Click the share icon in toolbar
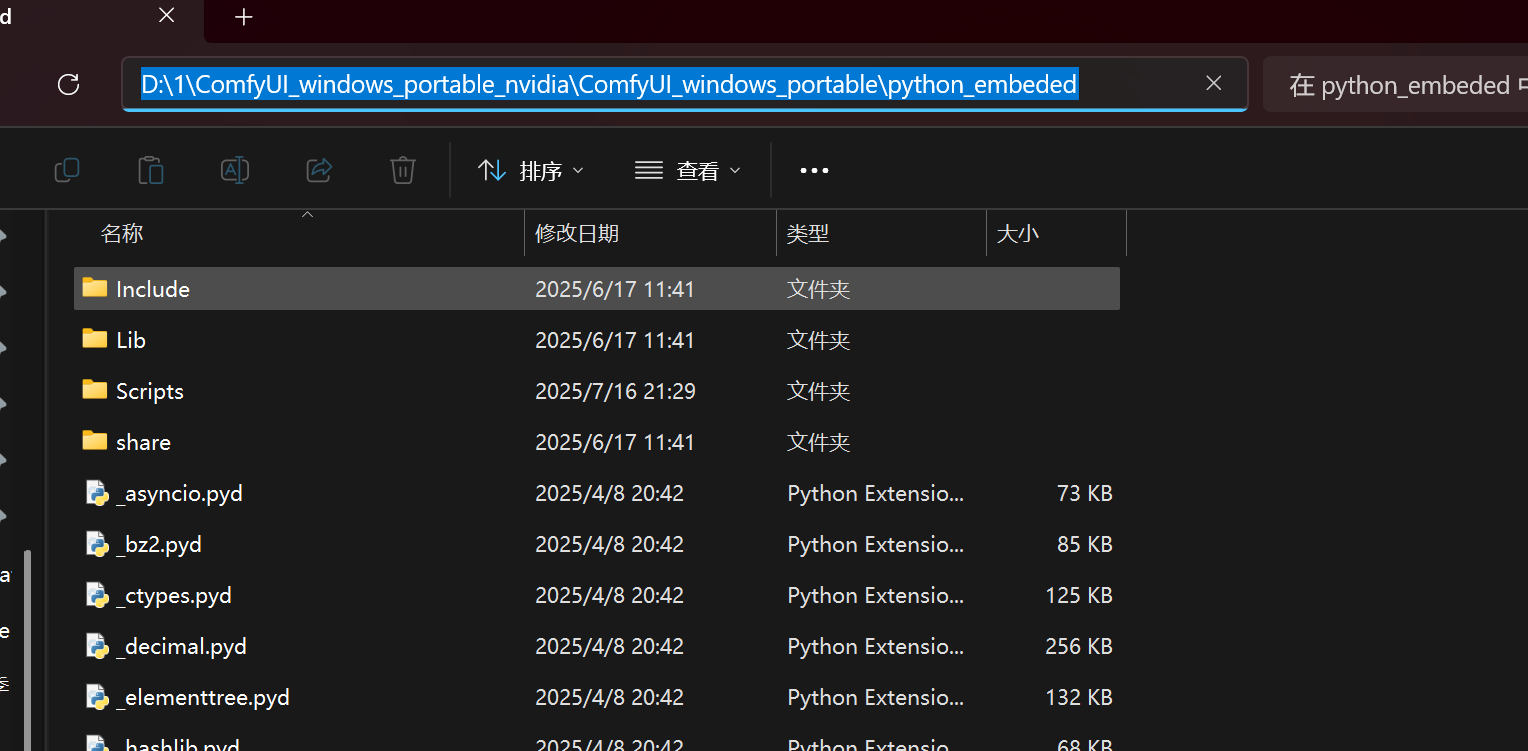Screen dimensions: 1528x751 click(319, 171)
